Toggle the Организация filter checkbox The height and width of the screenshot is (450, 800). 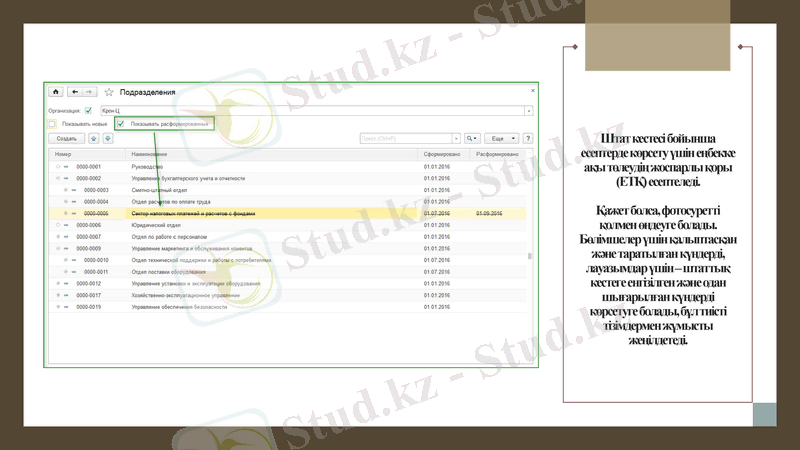pos(88,110)
